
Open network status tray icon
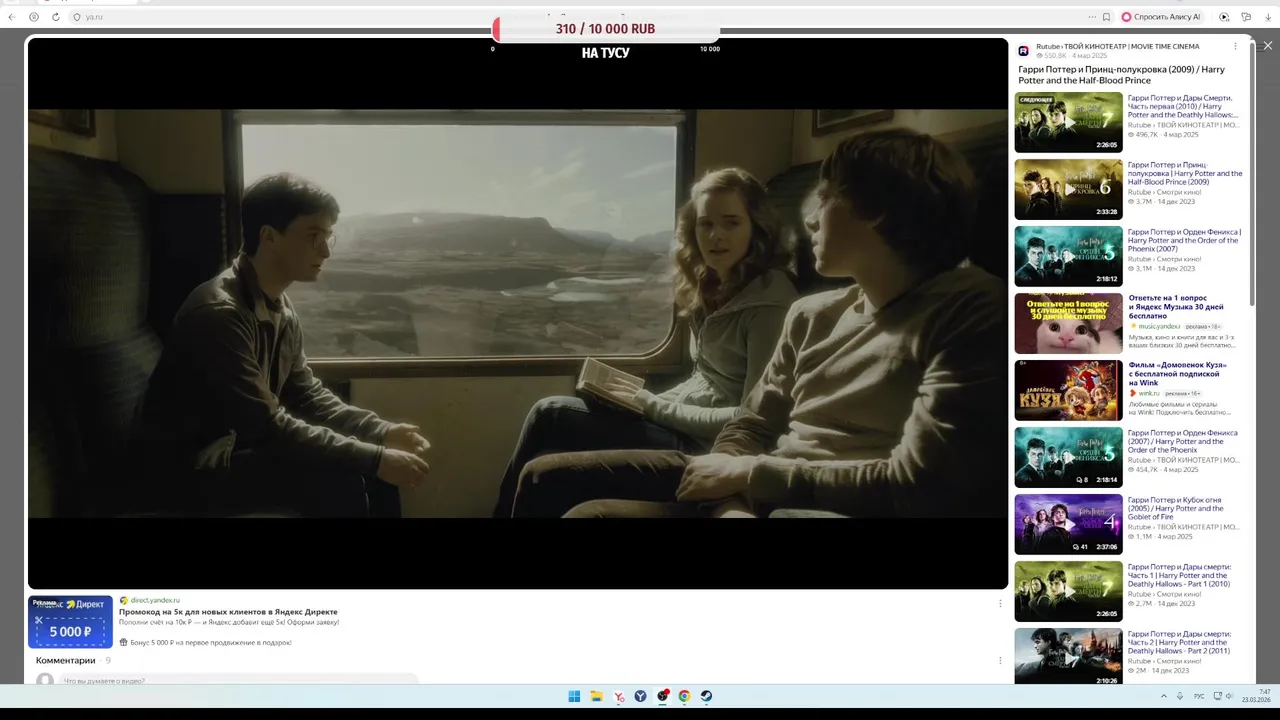coord(1216,696)
